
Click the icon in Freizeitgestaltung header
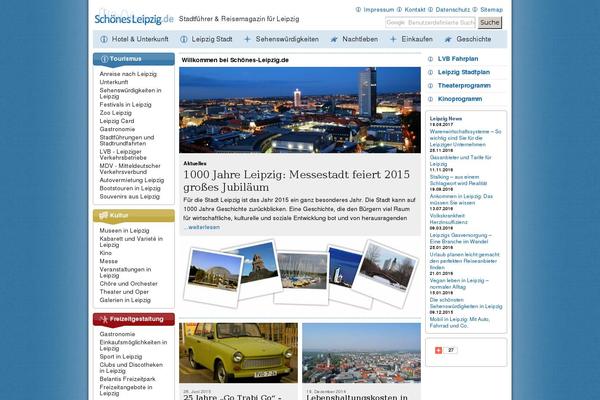coord(104,319)
